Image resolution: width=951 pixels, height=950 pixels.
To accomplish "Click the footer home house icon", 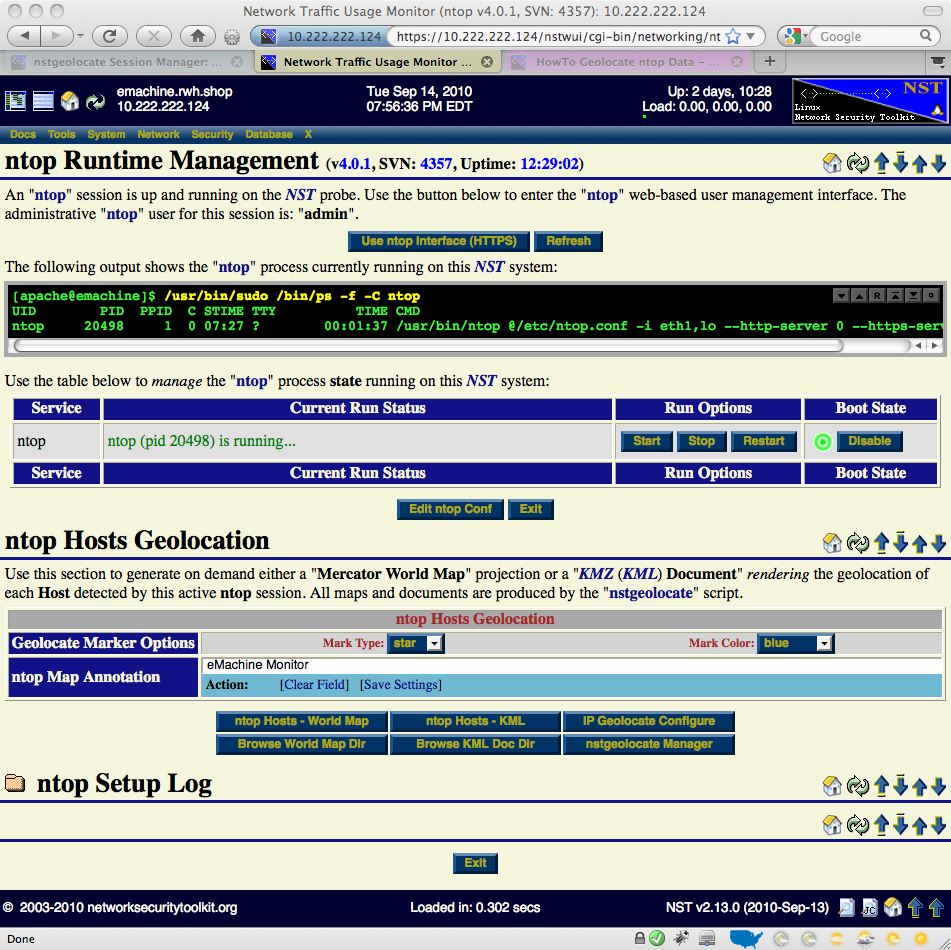I will 892,908.
